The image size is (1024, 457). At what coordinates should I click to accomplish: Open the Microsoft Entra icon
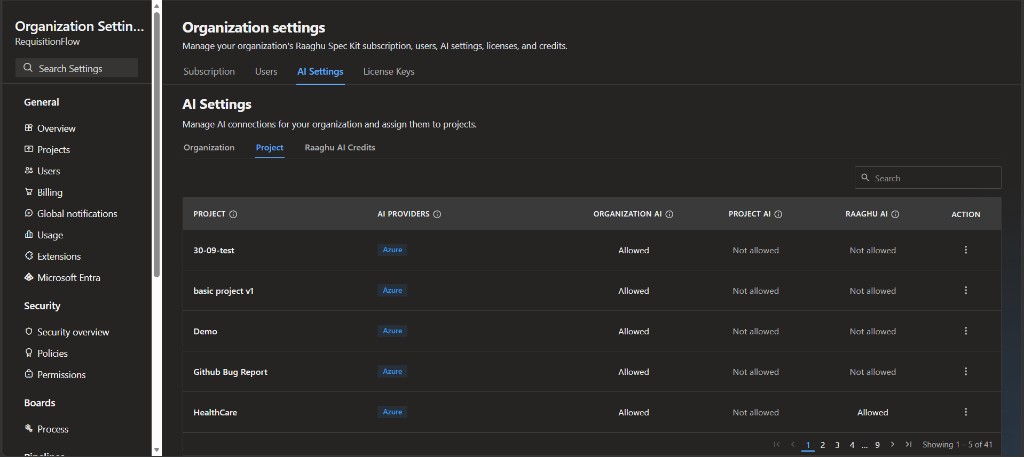pyautogui.click(x=29, y=277)
